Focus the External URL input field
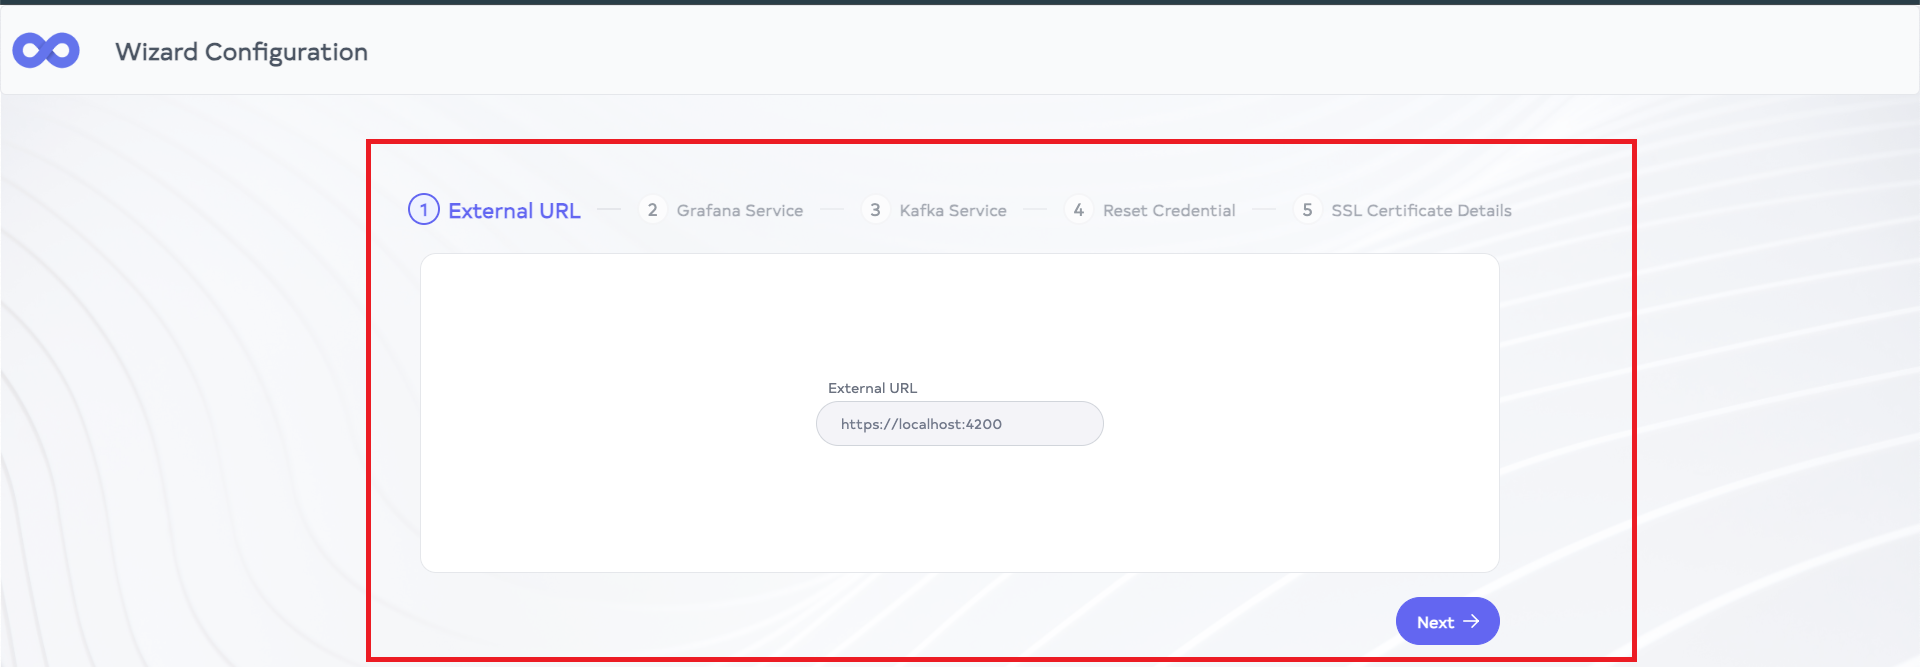This screenshot has height=667, width=1920. pos(959,424)
